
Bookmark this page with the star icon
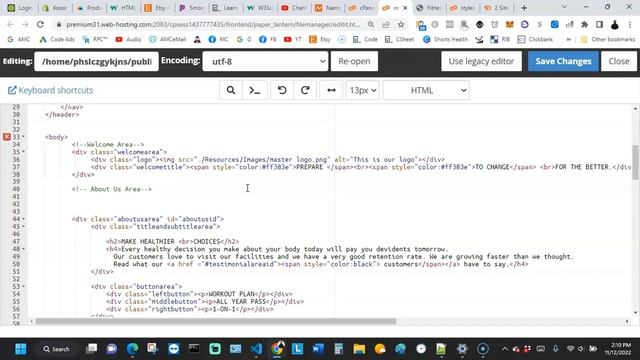(x=401, y=24)
